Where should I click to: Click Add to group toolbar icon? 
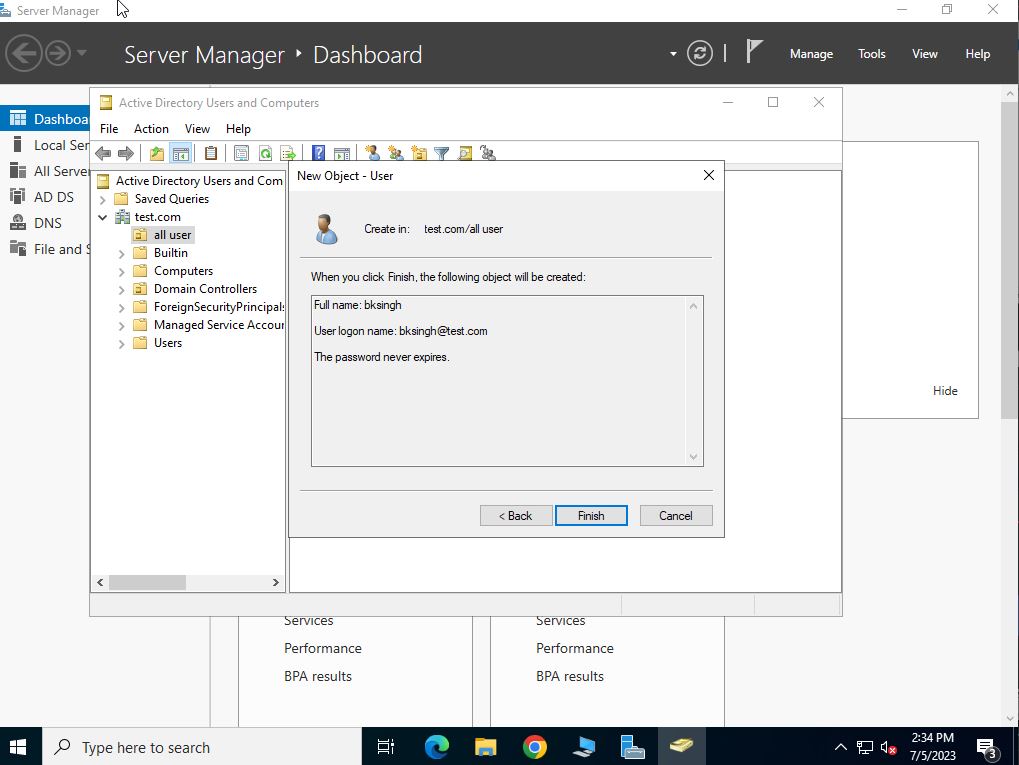tap(487, 153)
